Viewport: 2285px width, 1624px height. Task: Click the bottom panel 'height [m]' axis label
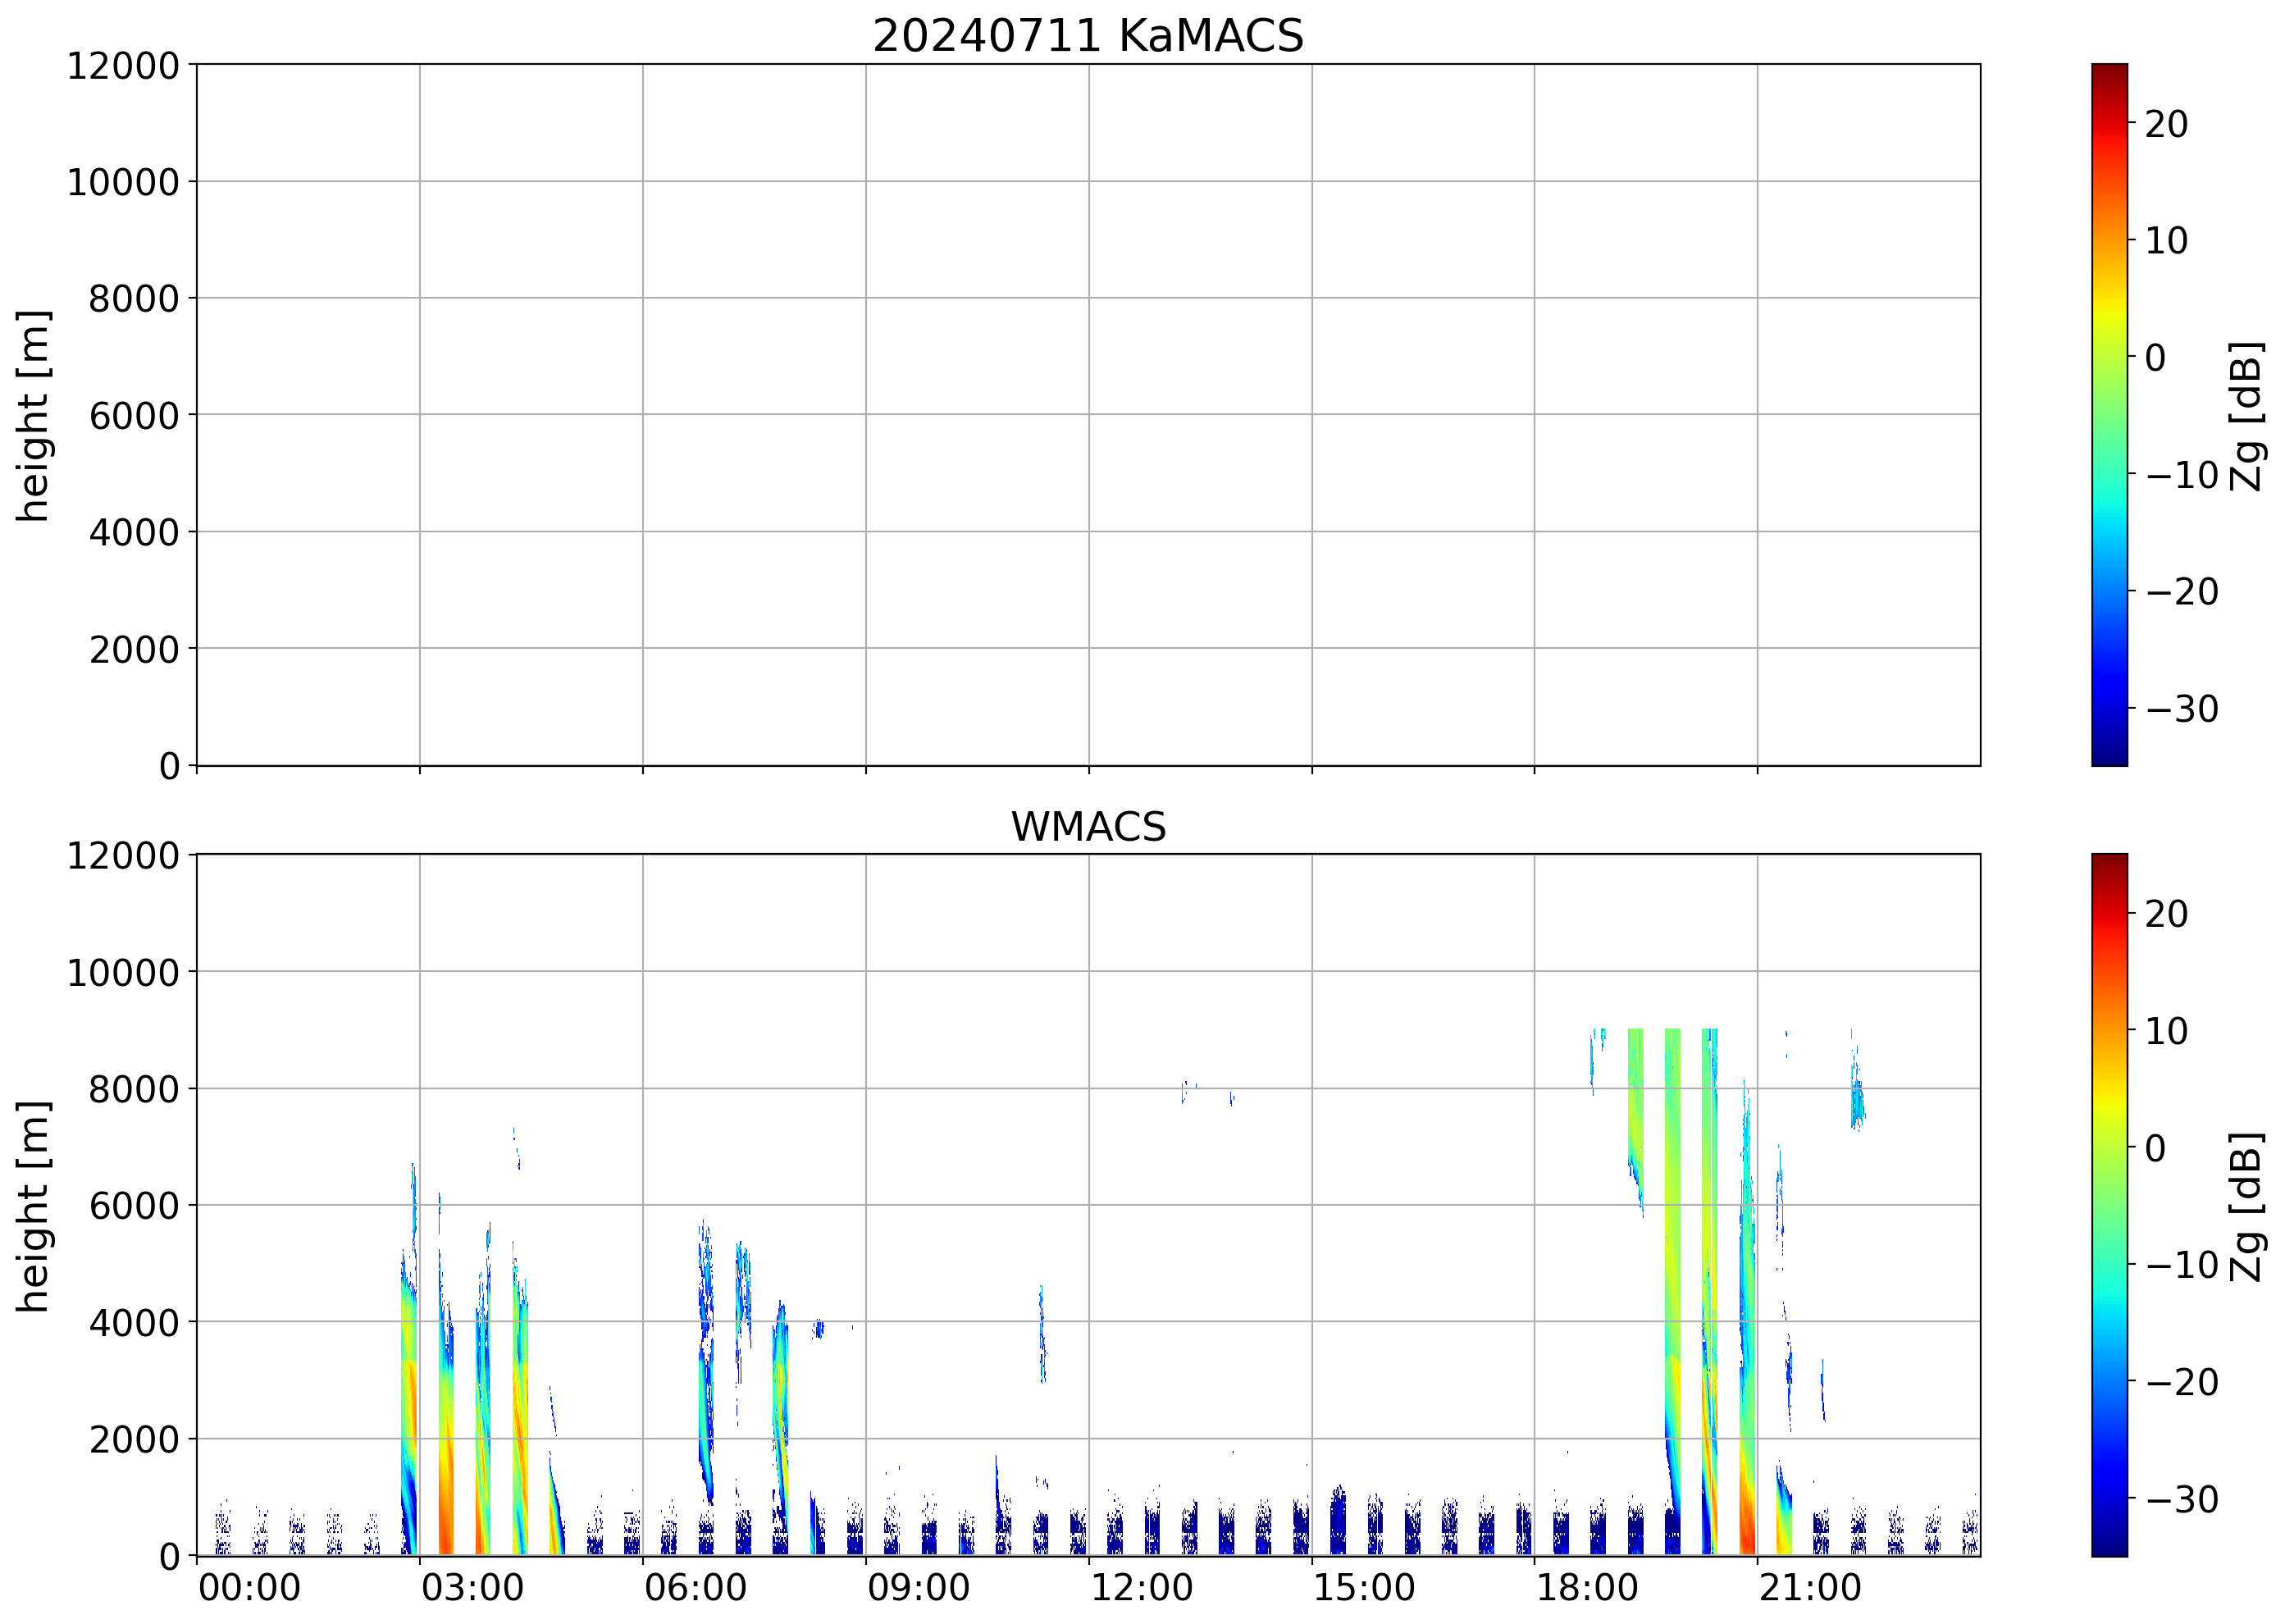34,1206
